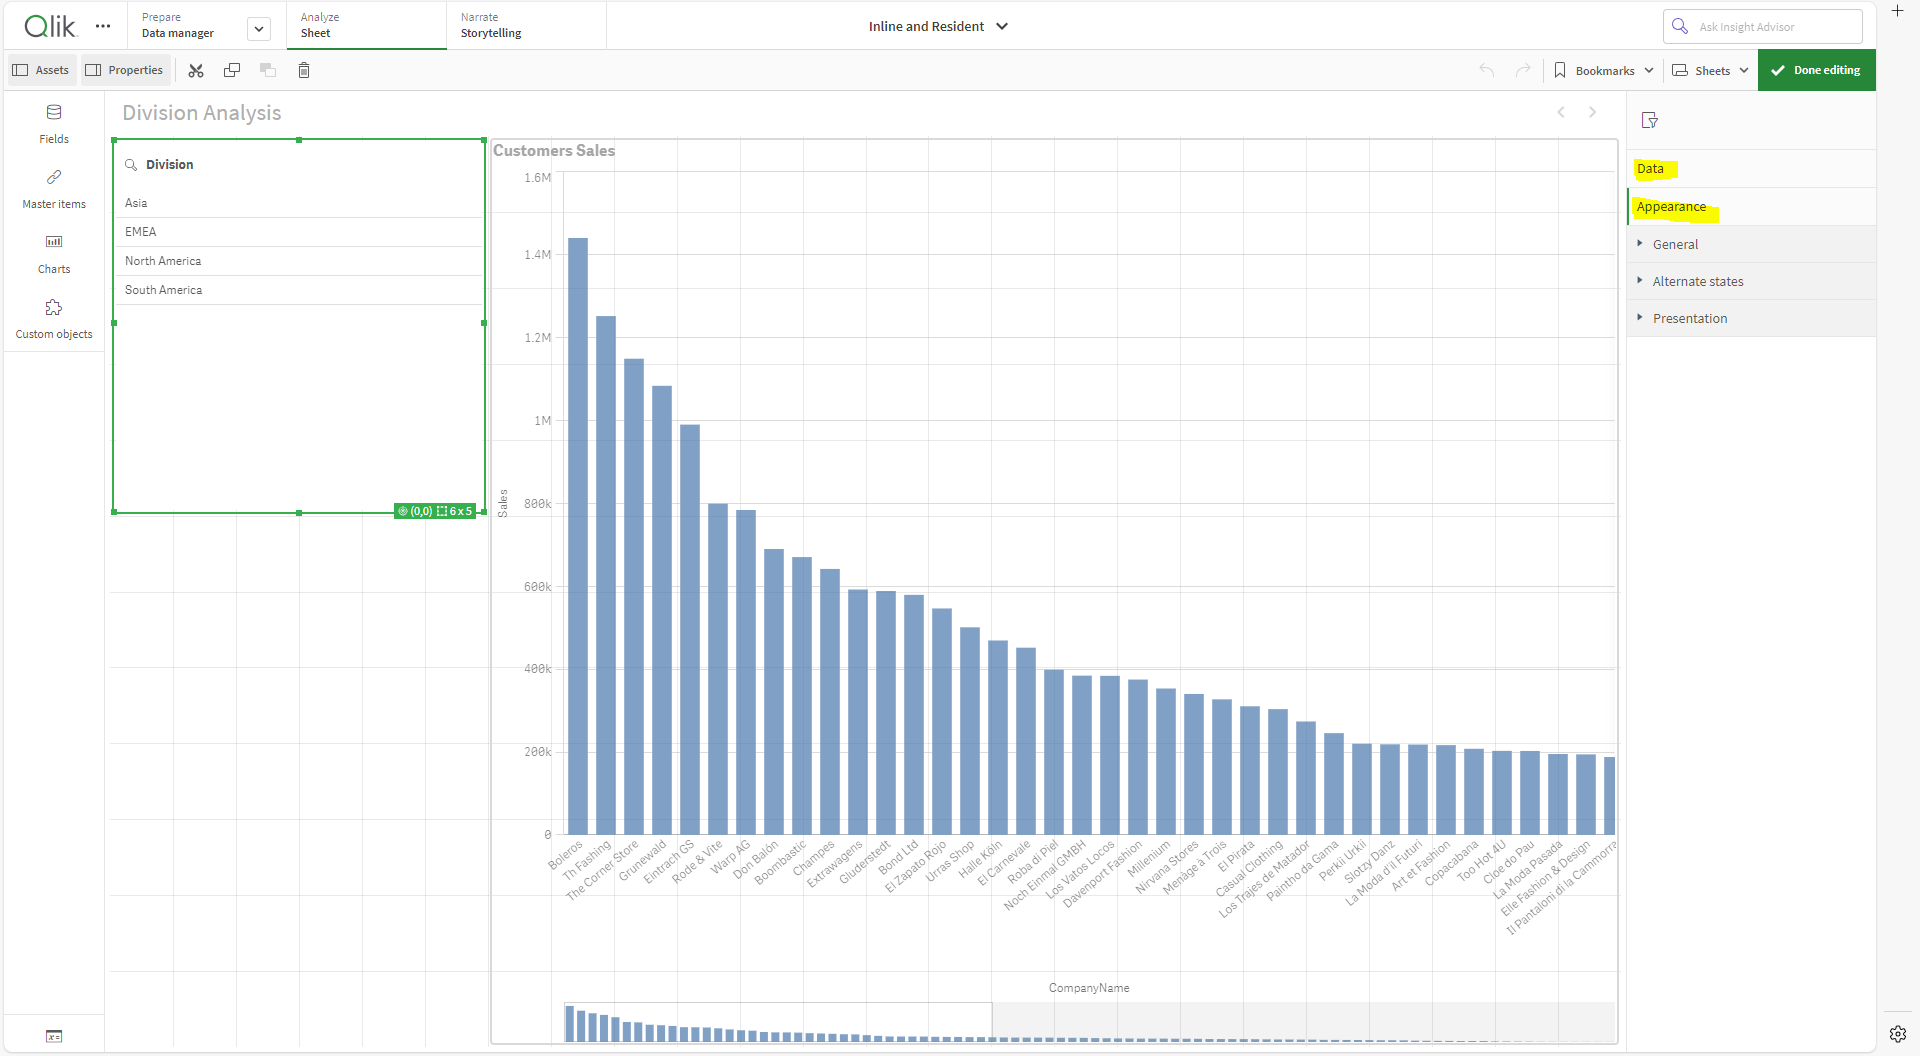
Task: Select South America in the Division filter
Action: (x=299, y=290)
